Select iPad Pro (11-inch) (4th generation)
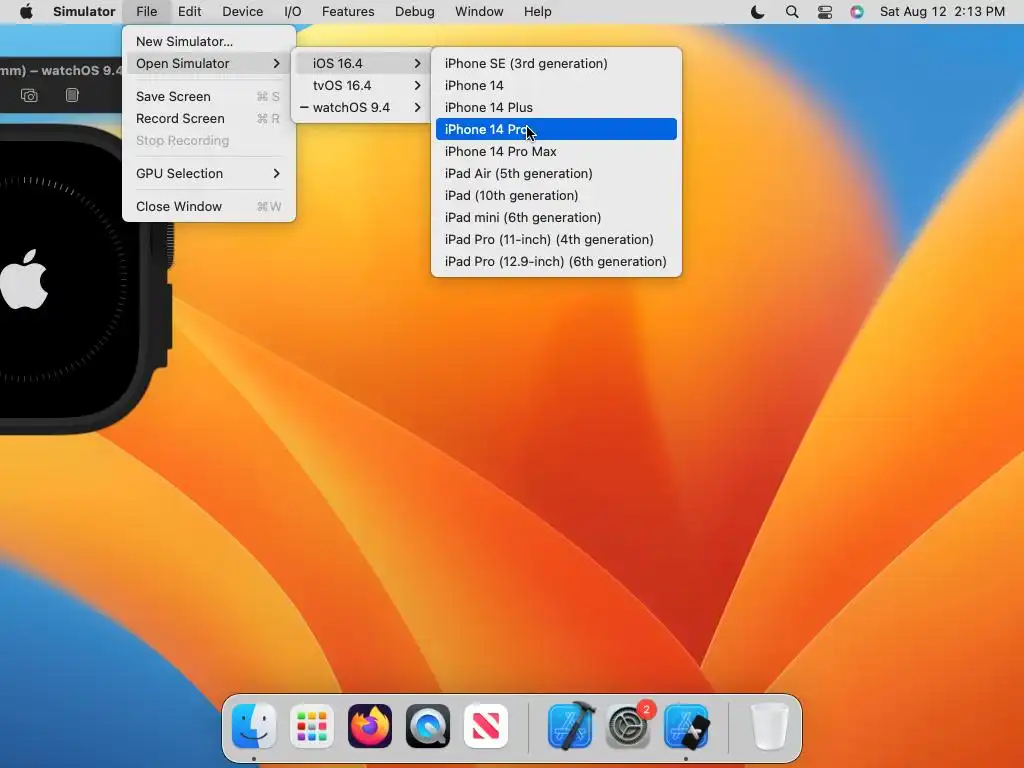1024x768 pixels. click(556, 240)
